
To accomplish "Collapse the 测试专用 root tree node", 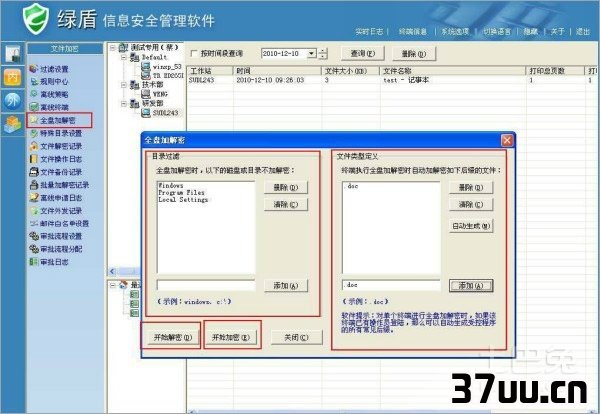I will pos(113,48).
